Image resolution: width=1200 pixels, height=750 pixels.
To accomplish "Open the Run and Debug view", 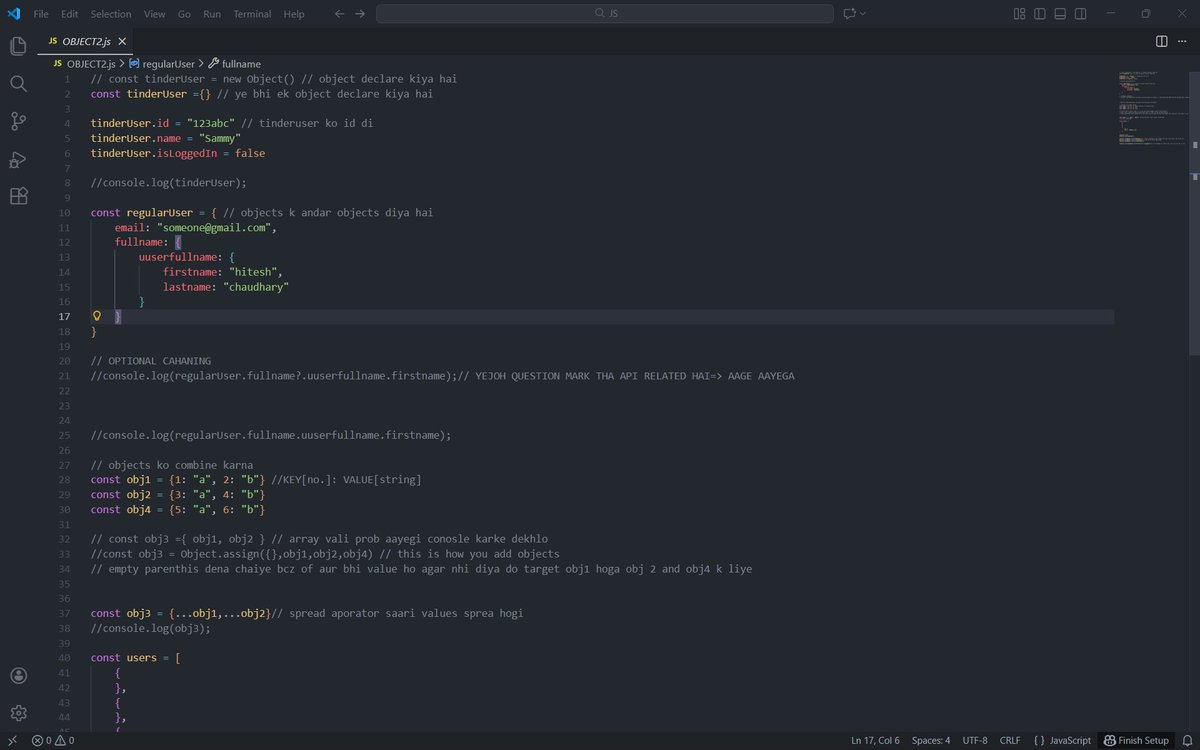I will [x=18, y=159].
